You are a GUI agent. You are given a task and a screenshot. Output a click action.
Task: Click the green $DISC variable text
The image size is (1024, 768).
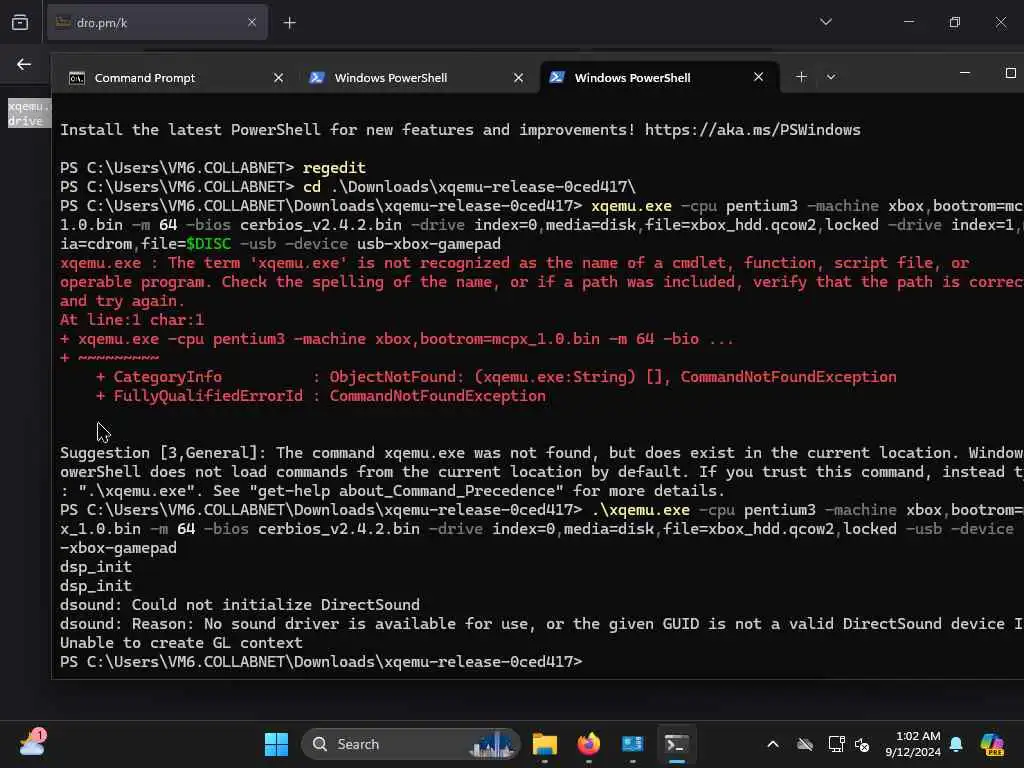[x=208, y=244]
